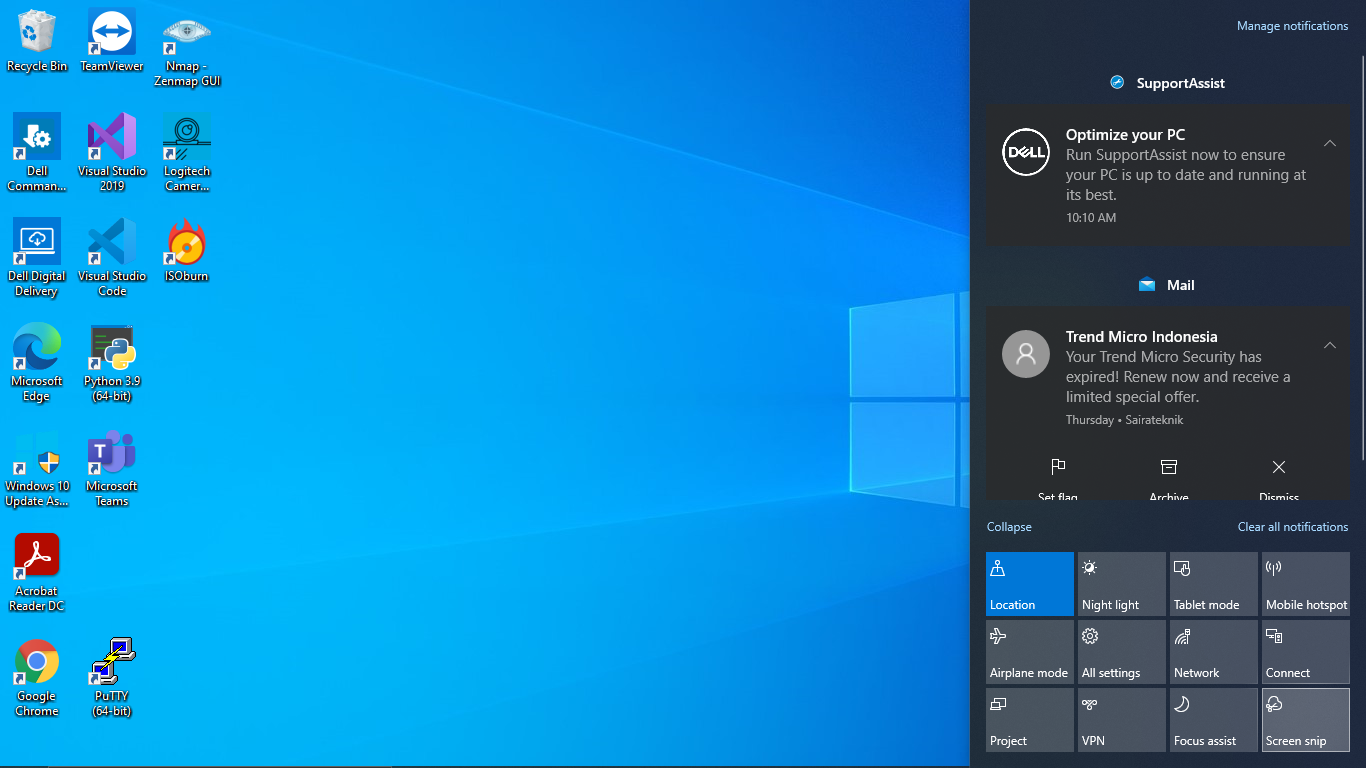1366x768 pixels.
Task: Open the Manage notifications link
Action: pos(1292,26)
